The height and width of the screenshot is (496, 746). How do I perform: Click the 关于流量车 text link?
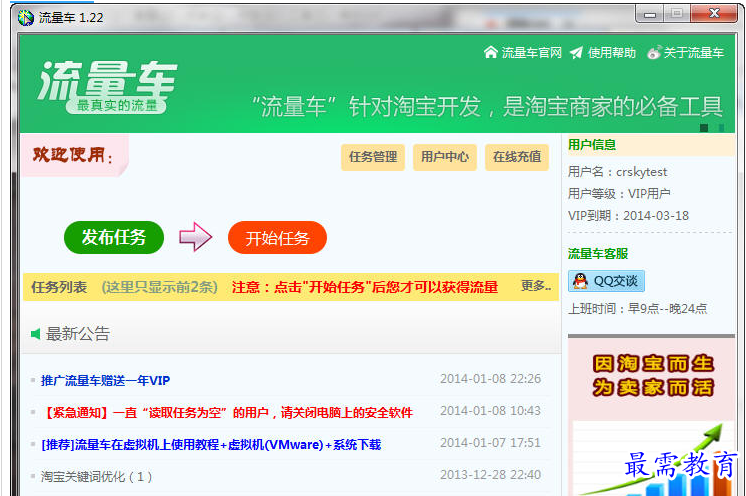point(694,53)
